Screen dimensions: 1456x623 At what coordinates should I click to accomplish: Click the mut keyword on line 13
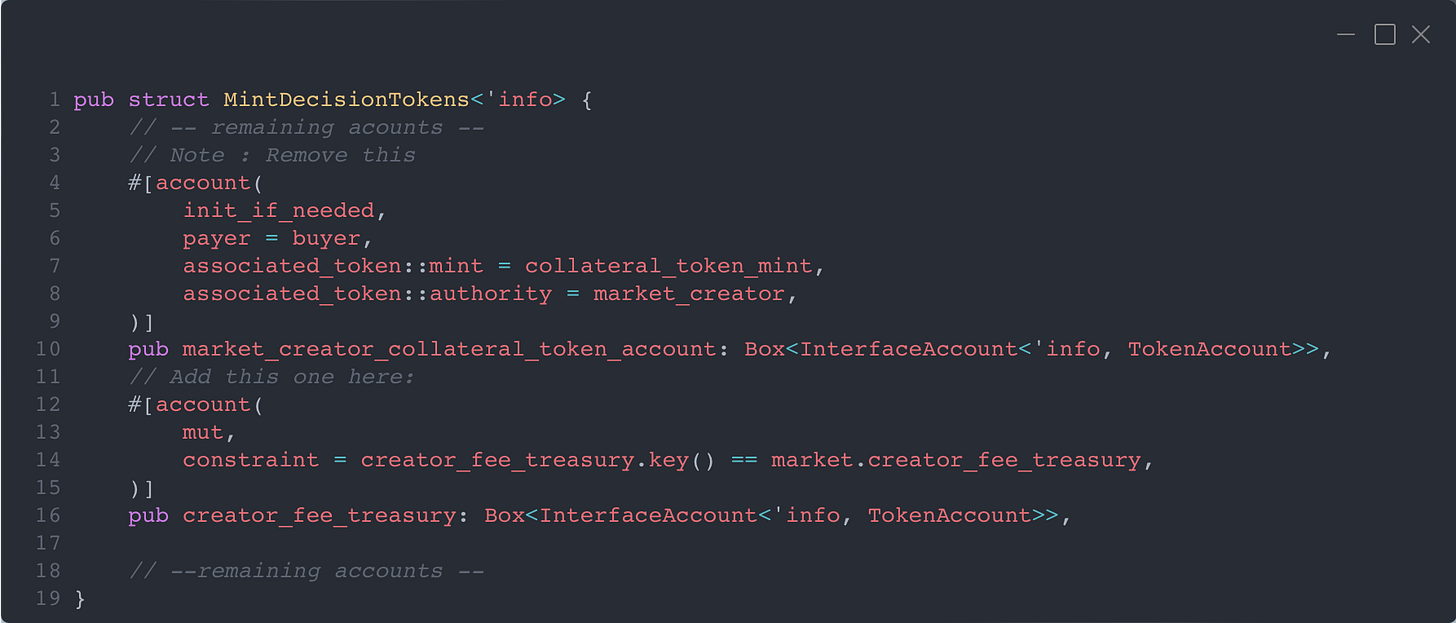(203, 432)
